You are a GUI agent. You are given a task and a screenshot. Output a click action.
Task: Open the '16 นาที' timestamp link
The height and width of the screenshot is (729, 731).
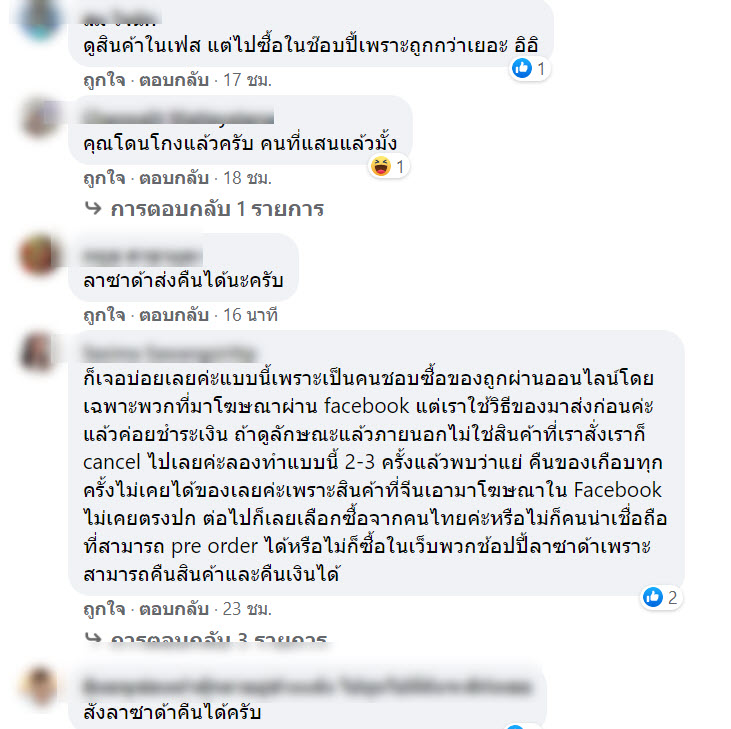(250, 315)
